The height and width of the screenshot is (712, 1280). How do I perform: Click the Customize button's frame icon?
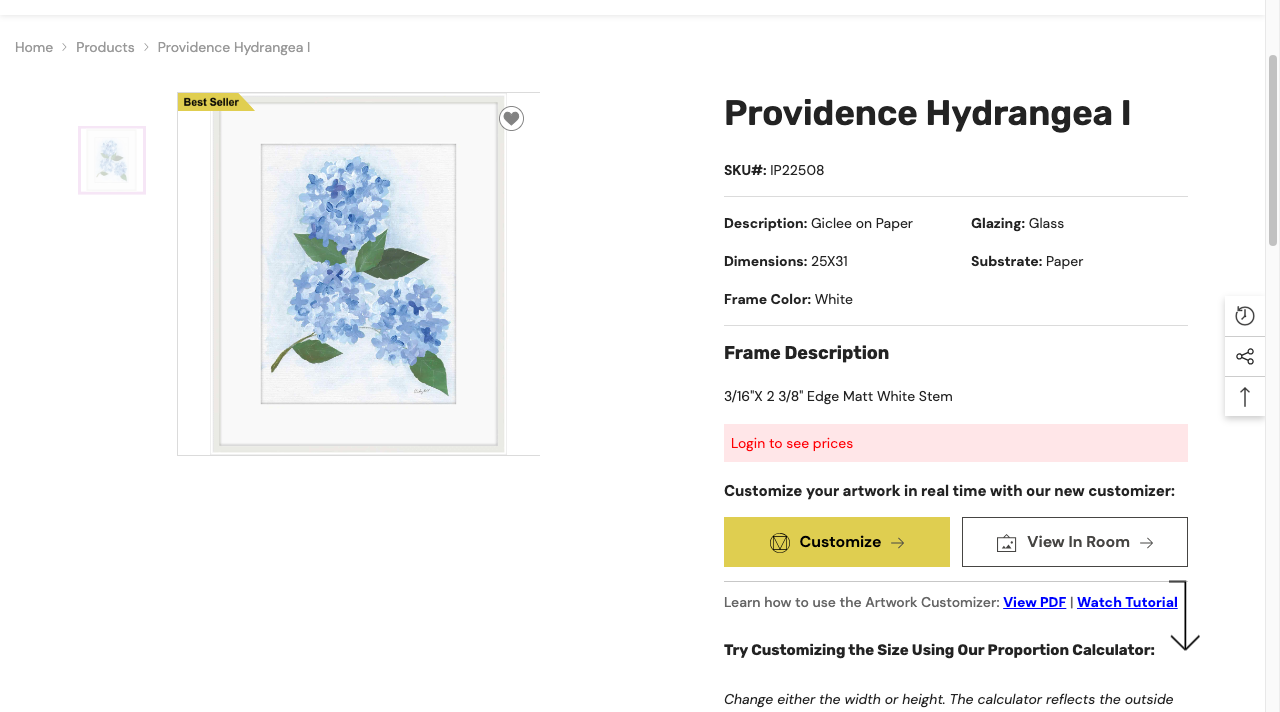(780, 542)
